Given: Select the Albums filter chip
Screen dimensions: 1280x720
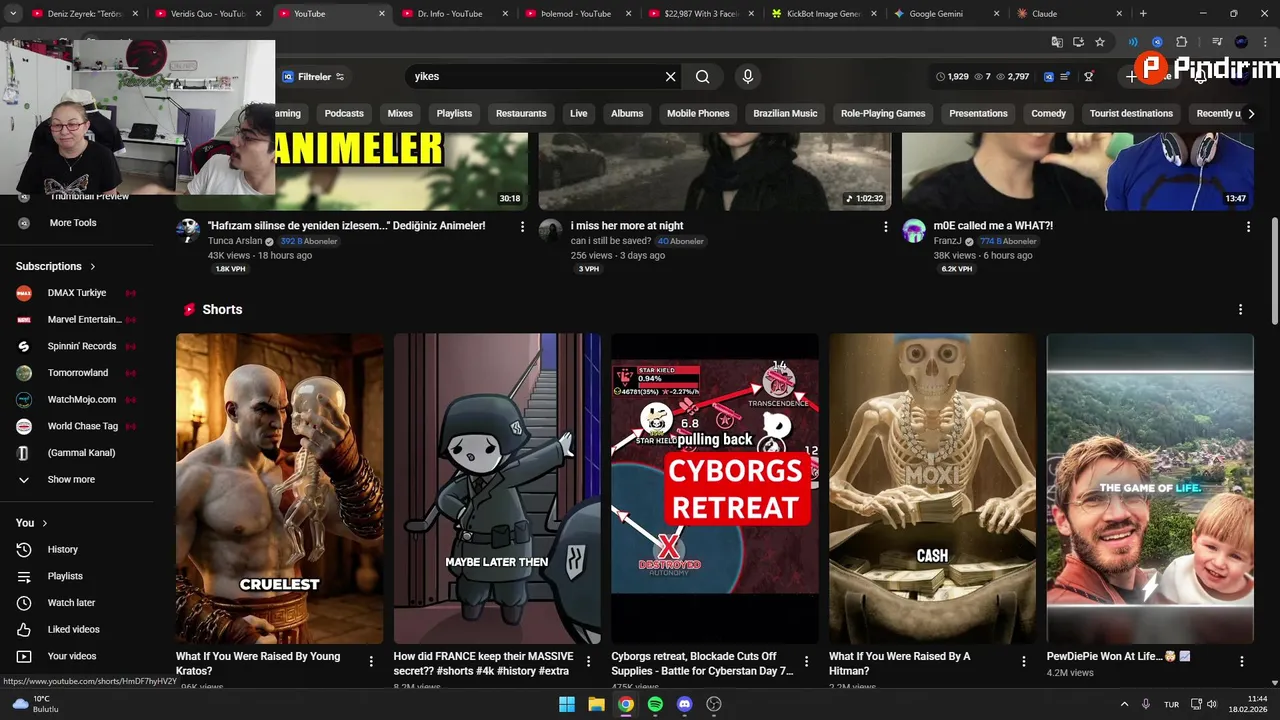Looking at the screenshot, I should click(x=627, y=113).
